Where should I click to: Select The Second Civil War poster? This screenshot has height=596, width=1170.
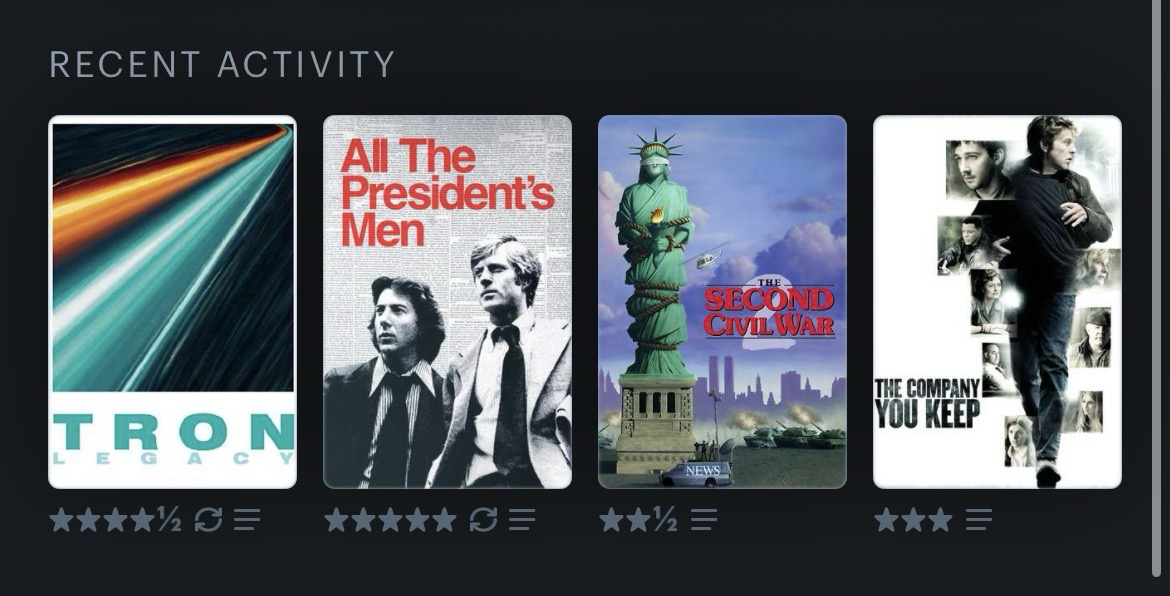(722, 302)
